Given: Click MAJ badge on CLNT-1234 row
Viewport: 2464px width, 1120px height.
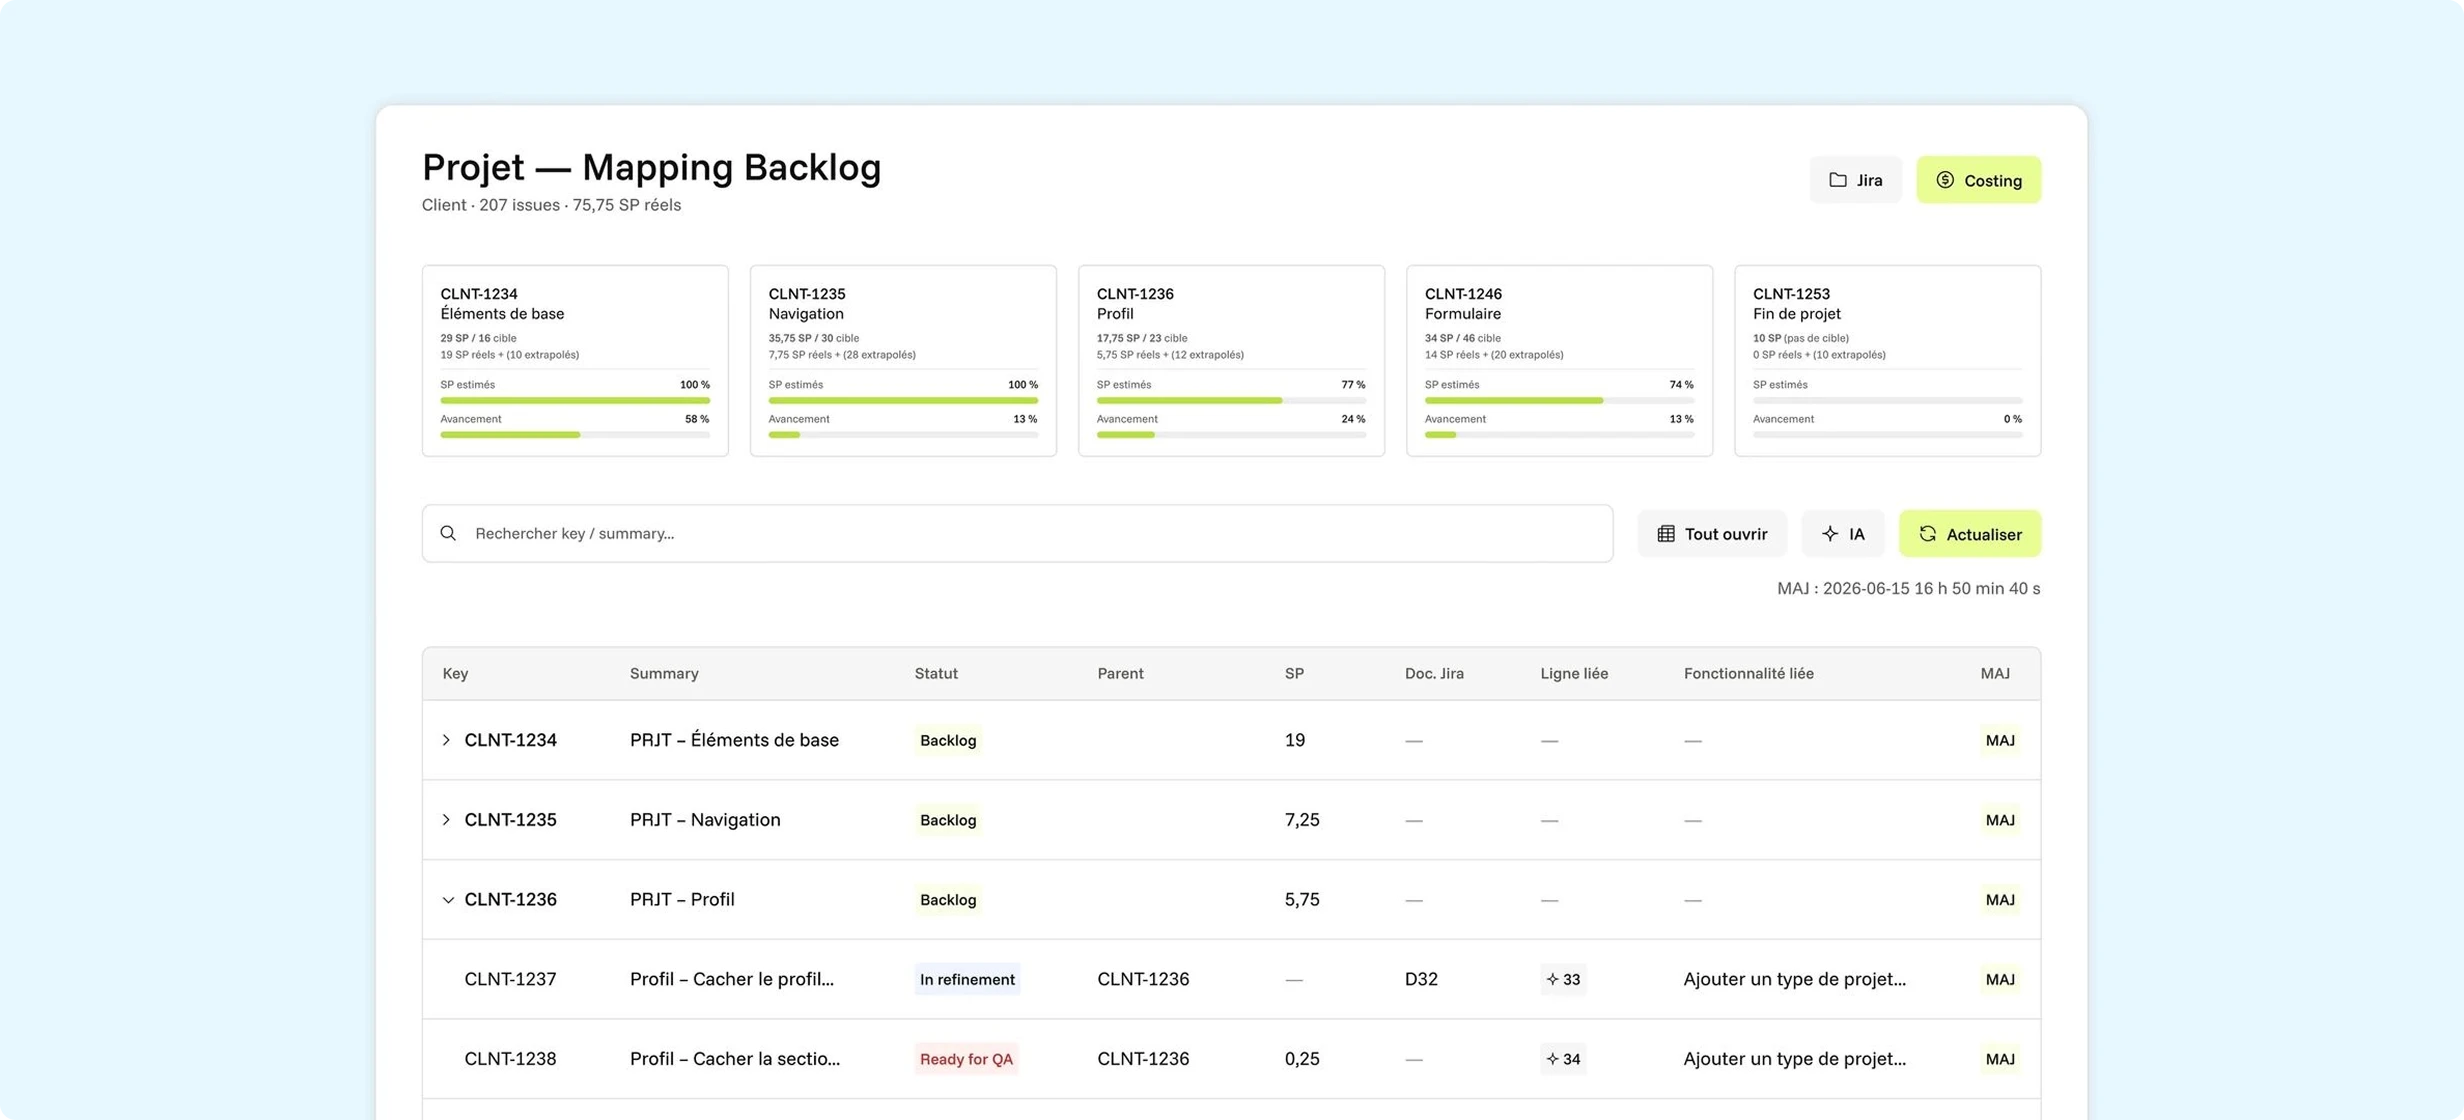Looking at the screenshot, I should [2000, 740].
